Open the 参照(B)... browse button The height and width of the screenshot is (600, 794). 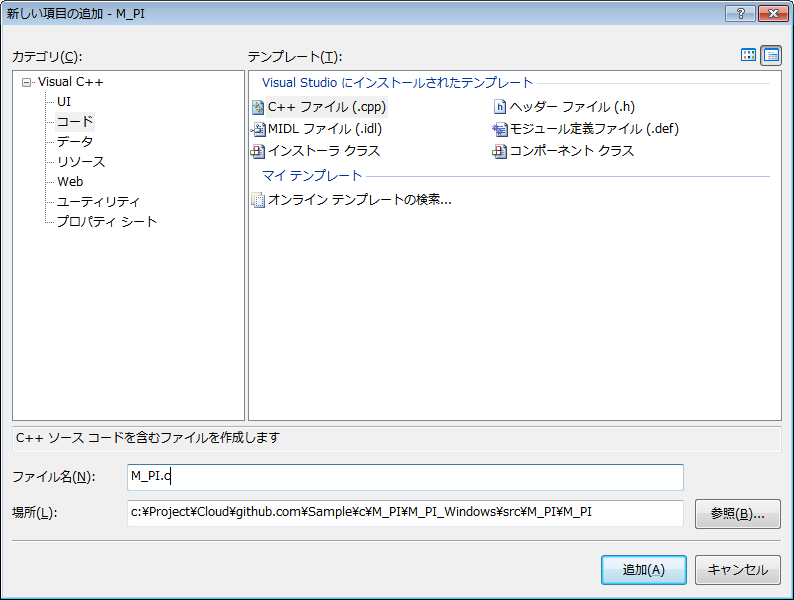click(x=738, y=514)
